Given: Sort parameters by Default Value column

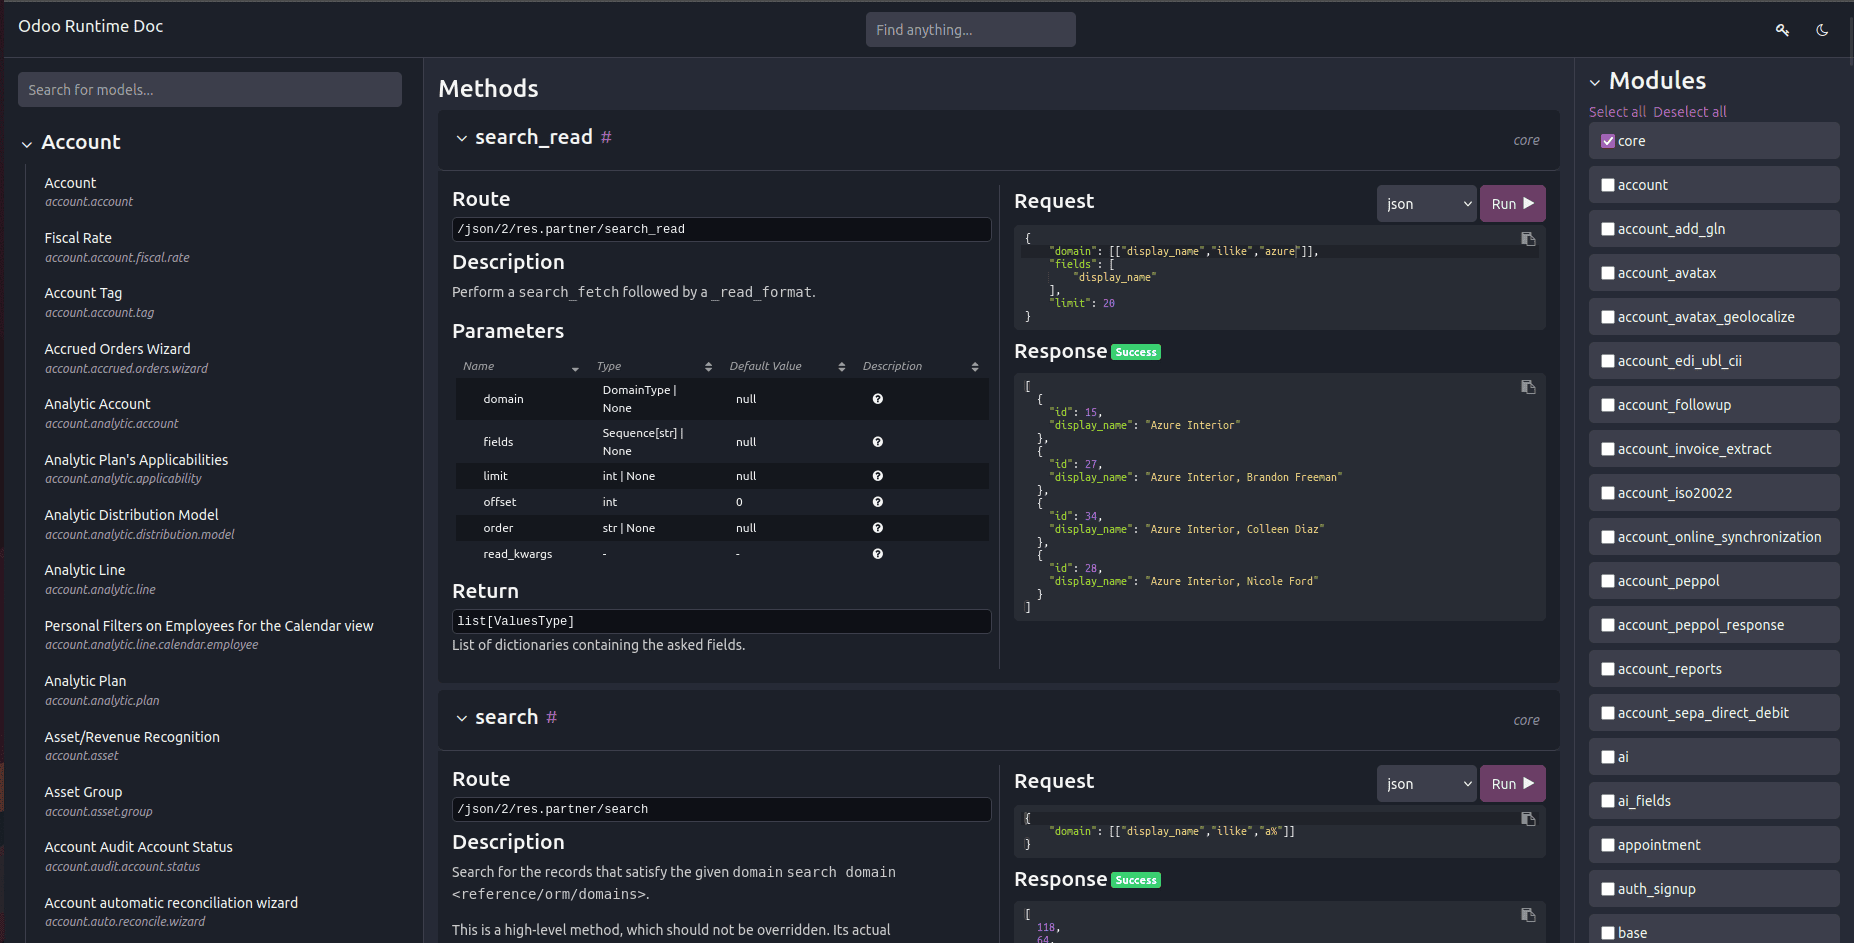Looking at the screenshot, I should pyautogui.click(x=841, y=367).
